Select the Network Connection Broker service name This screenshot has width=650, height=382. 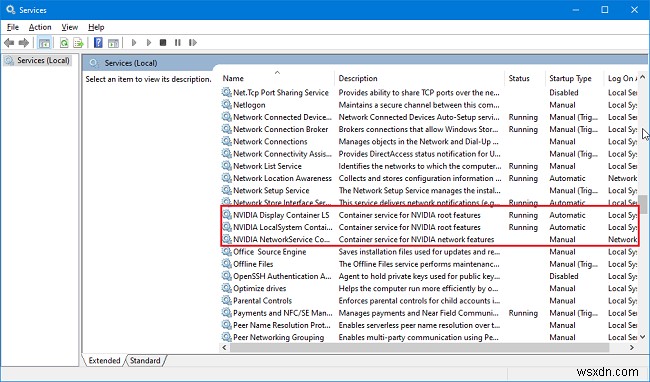[x=280, y=129]
